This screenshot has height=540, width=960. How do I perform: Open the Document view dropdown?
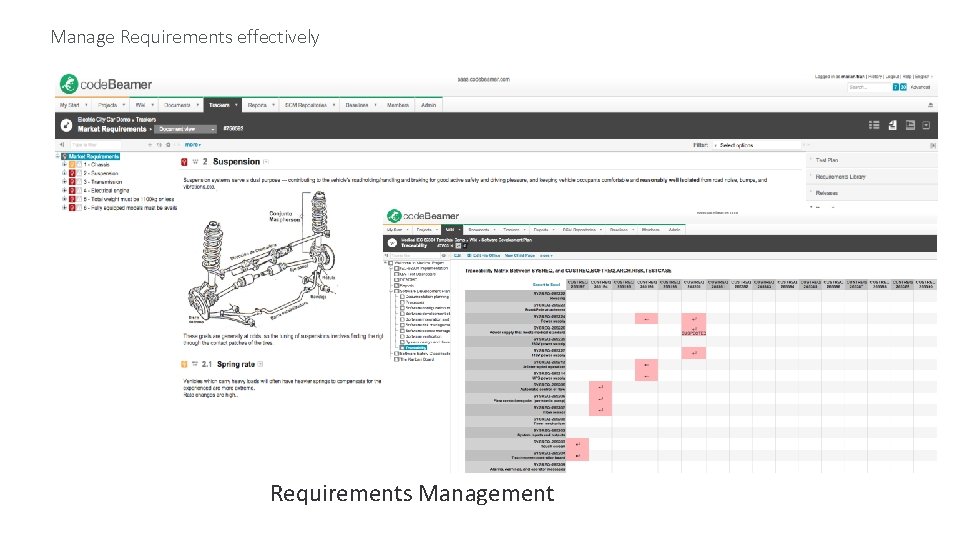coord(186,129)
